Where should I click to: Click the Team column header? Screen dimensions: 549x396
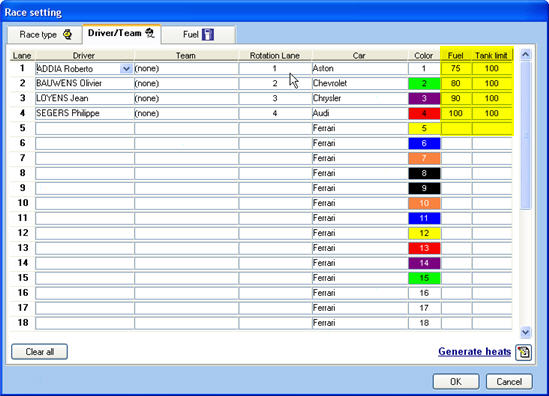[x=186, y=55]
